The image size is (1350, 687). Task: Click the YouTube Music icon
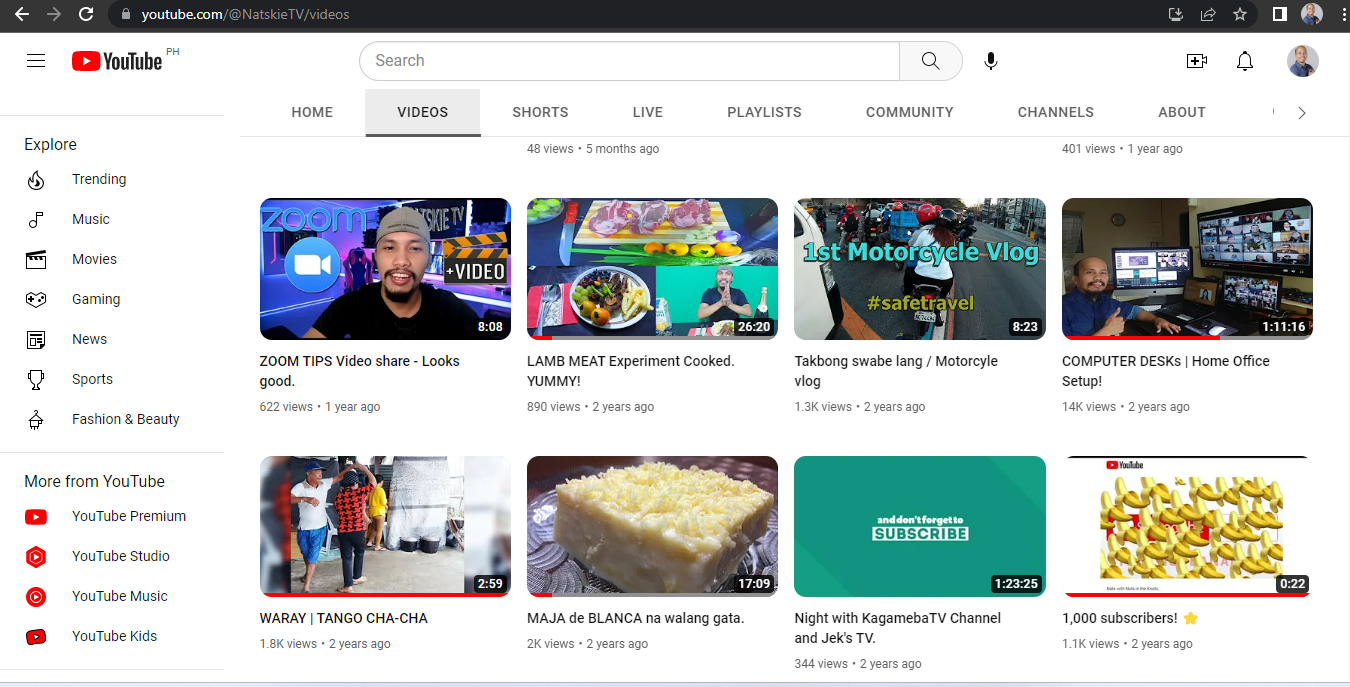(36, 597)
